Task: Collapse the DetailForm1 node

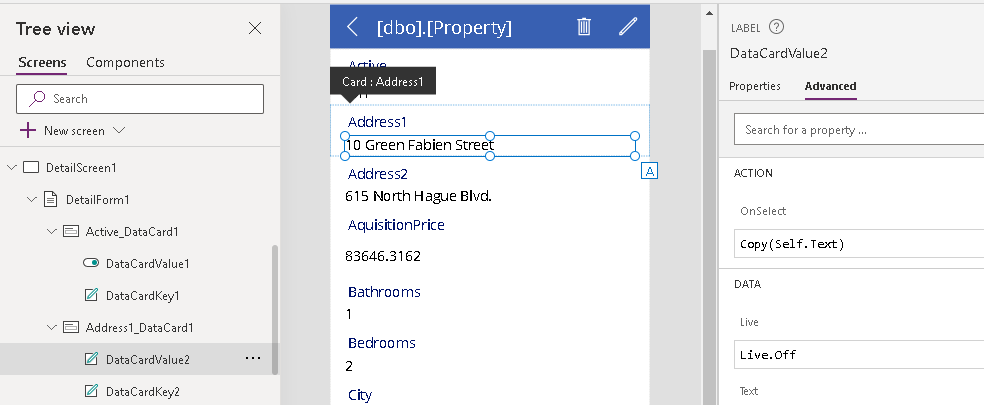Action: (x=31, y=200)
